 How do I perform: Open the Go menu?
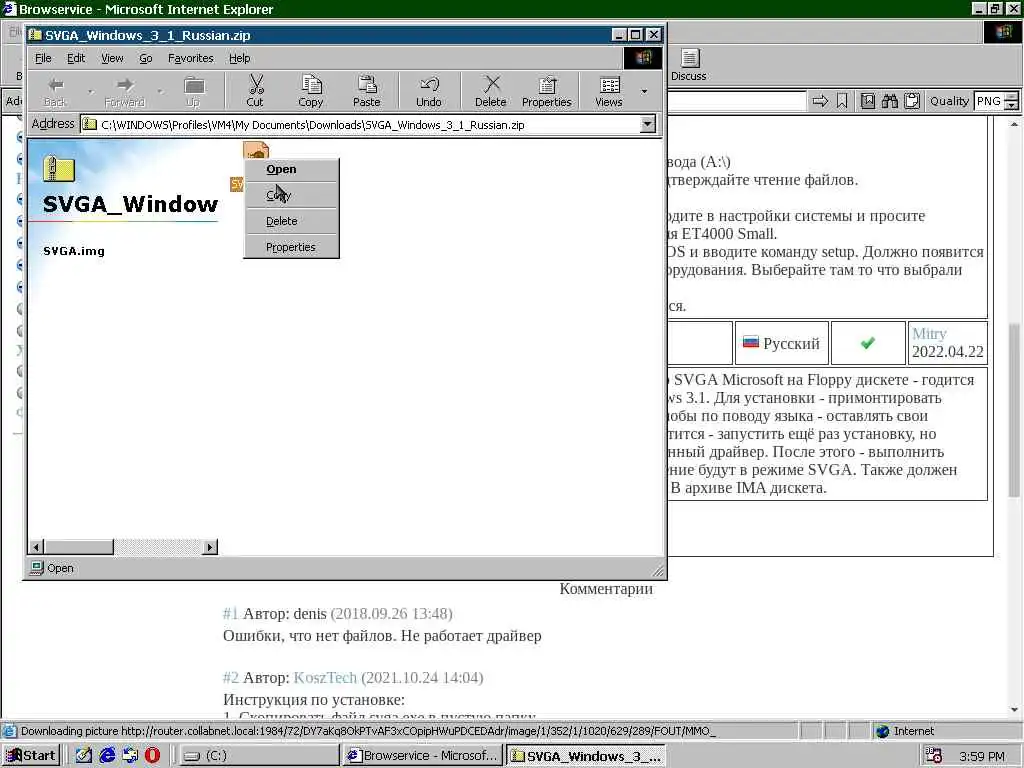pos(146,58)
